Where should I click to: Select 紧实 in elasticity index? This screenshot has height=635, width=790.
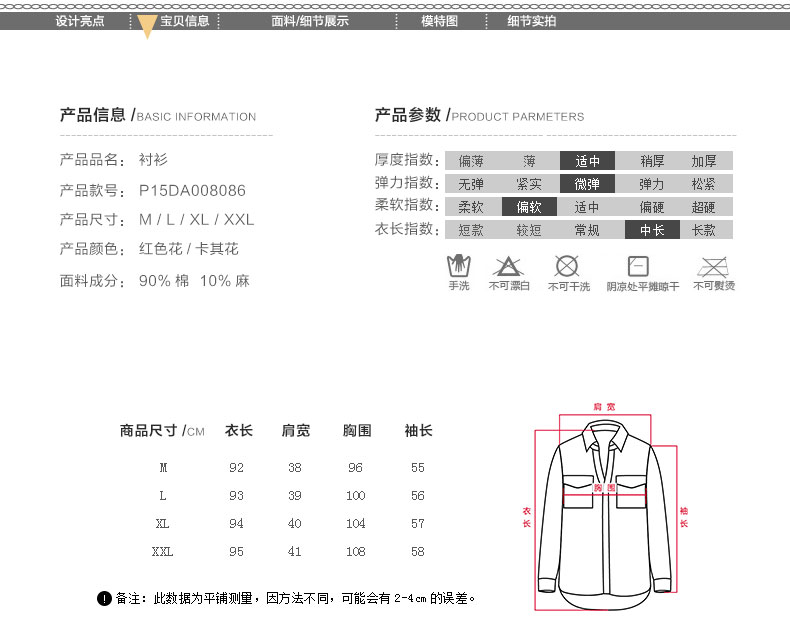pos(529,184)
